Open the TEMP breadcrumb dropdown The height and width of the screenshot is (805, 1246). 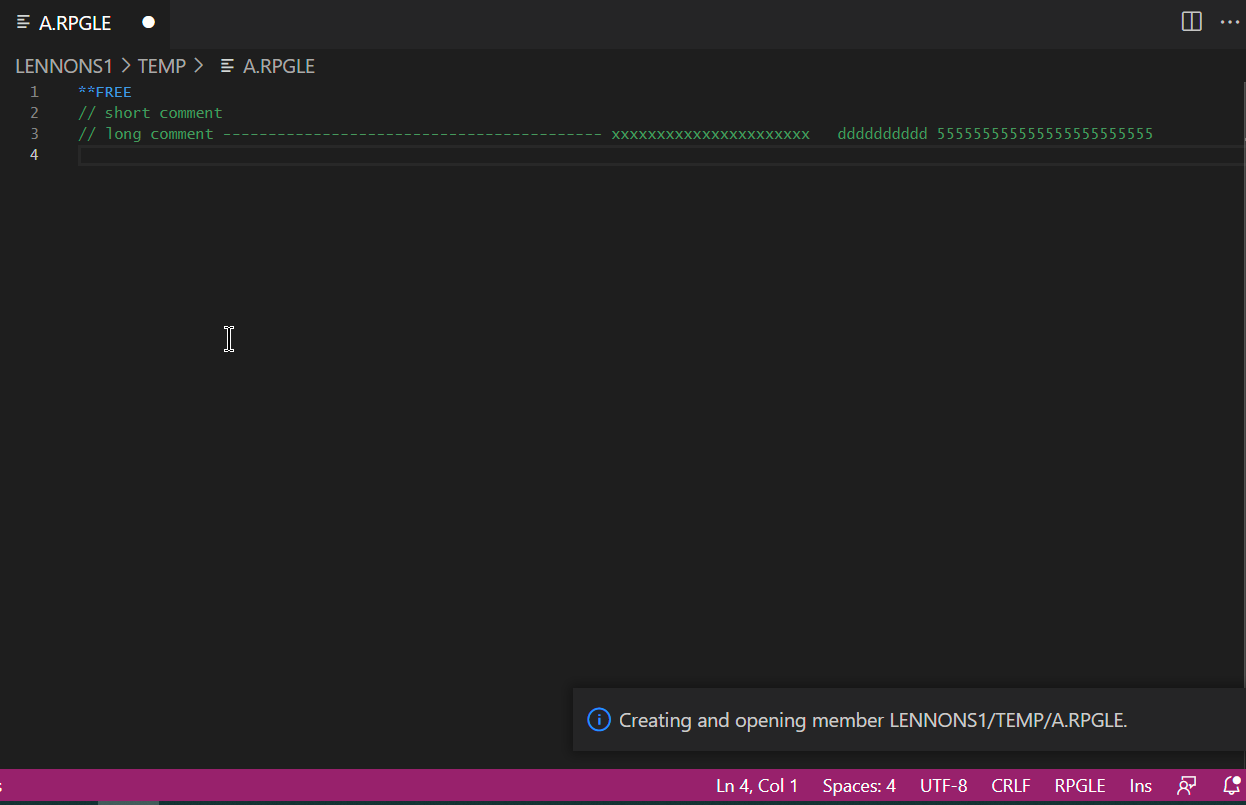(x=162, y=65)
